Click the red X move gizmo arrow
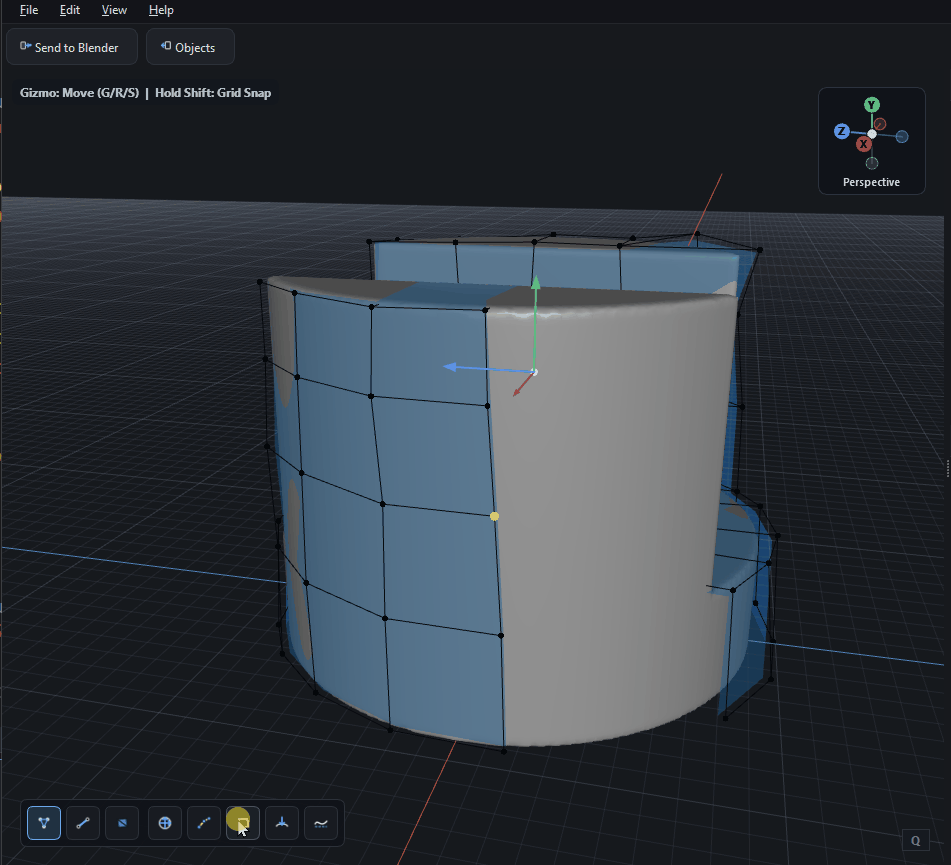Viewport: 951px width, 865px height. pyautogui.click(x=517, y=392)
